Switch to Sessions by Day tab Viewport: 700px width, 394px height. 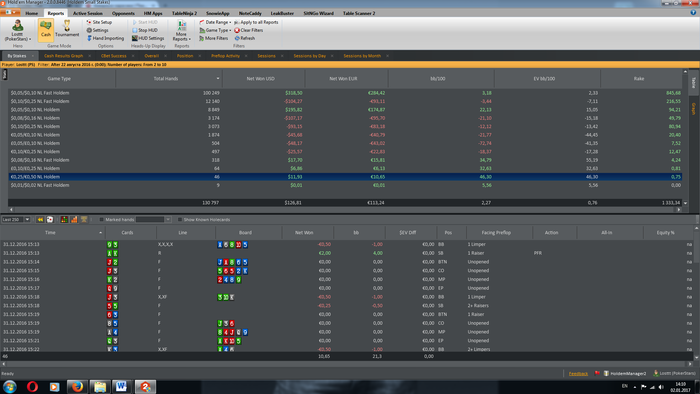pyautogui.click(x=309, y=56)
